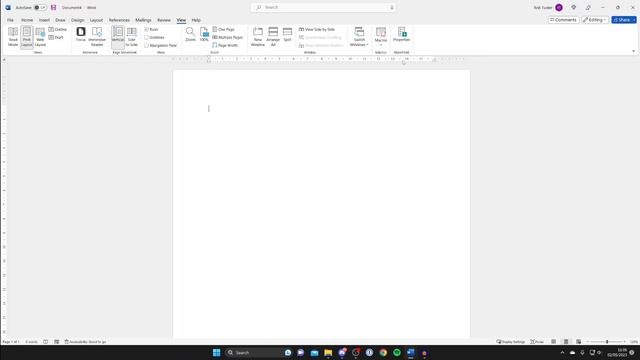Open File Explorer from taskbar
This screenshot has width=640, height=360.
coord(328,353)
